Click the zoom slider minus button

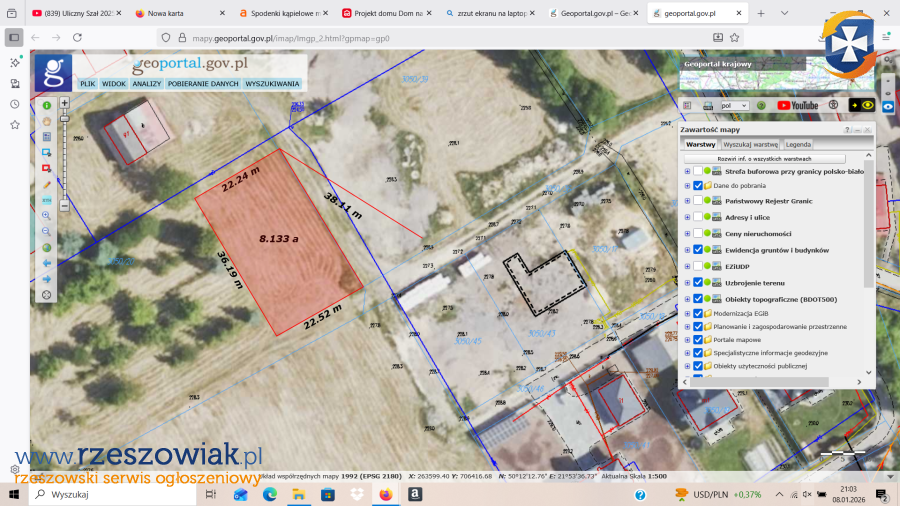coord(64,206)
